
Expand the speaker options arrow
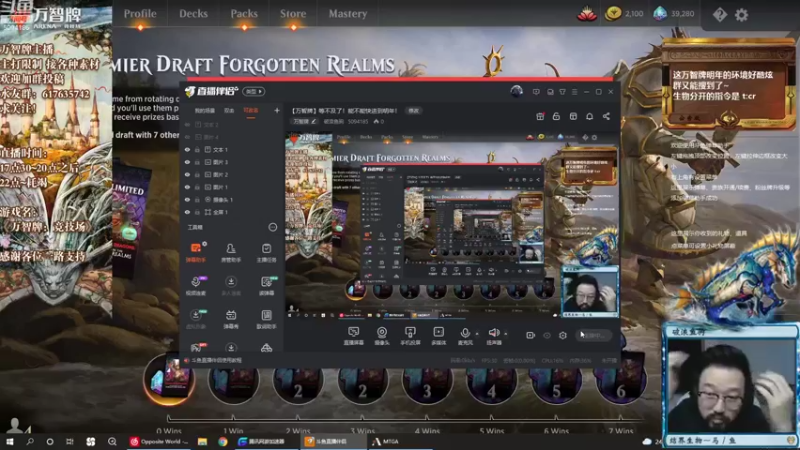click(x=506, y=334)
